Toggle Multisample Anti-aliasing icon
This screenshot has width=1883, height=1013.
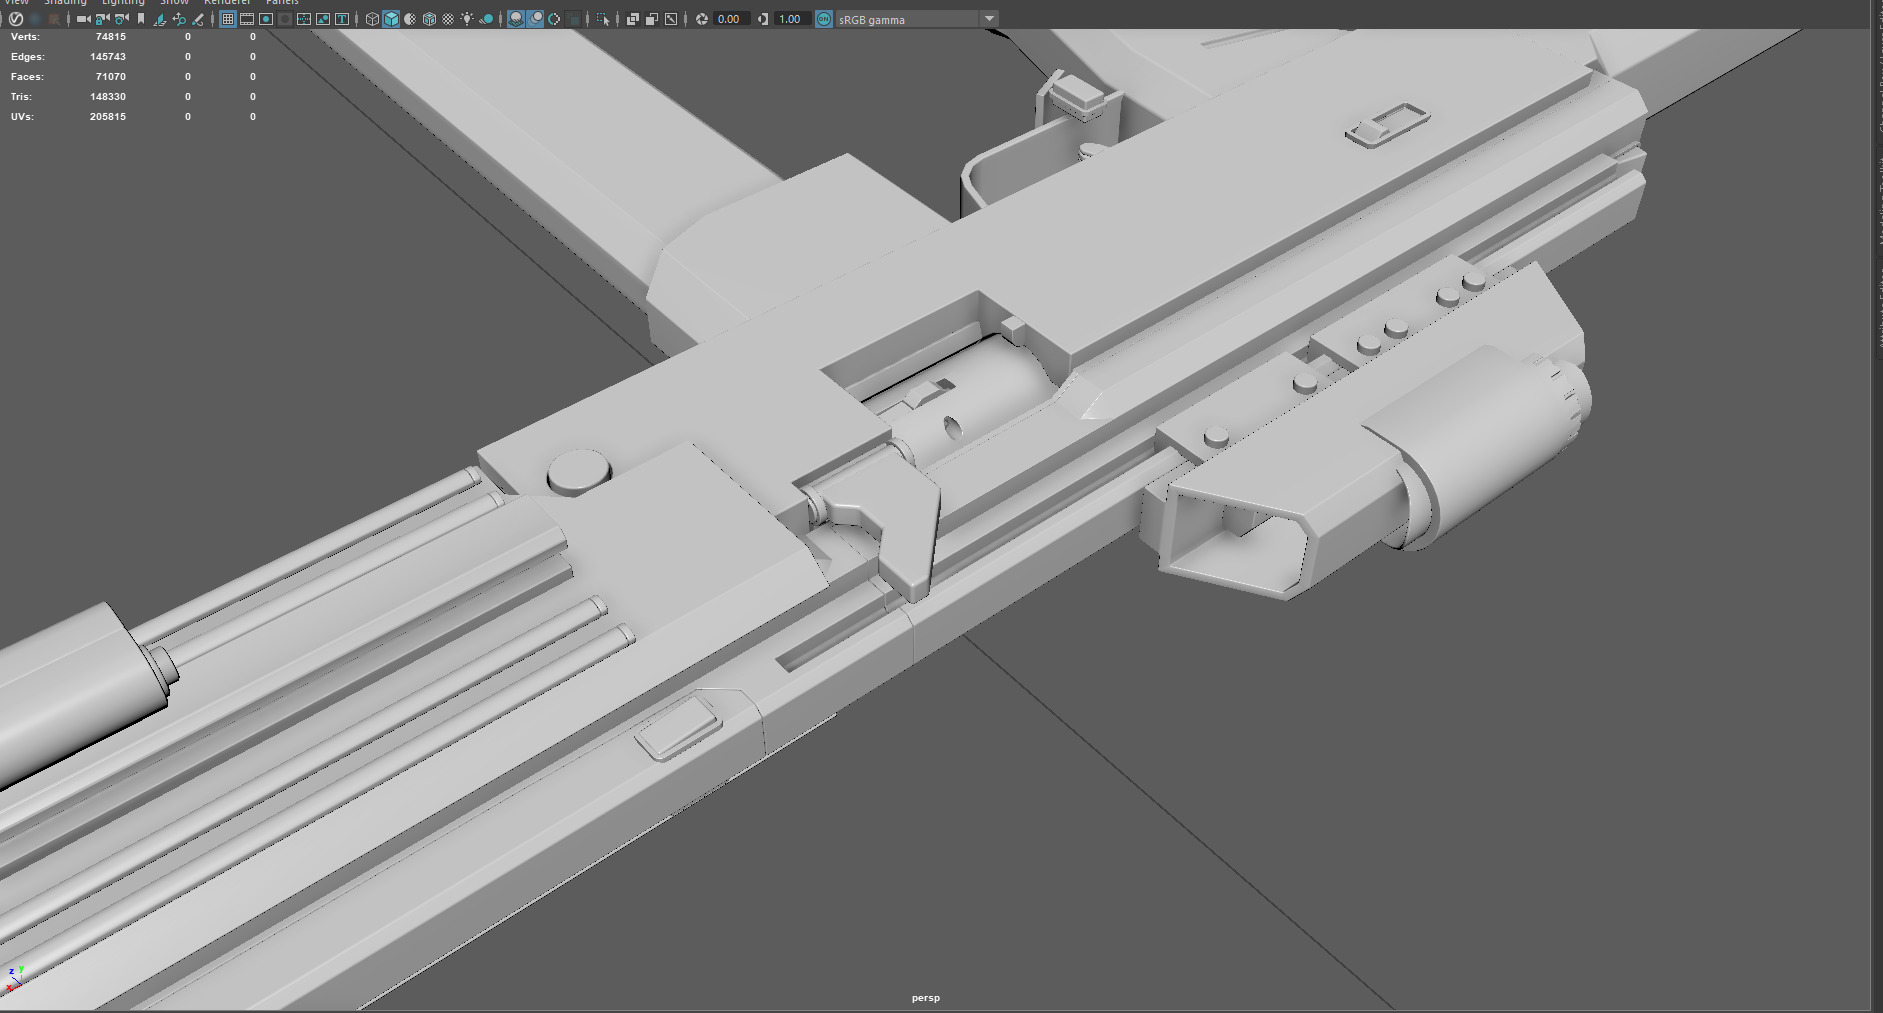click(x=554, y=19)
